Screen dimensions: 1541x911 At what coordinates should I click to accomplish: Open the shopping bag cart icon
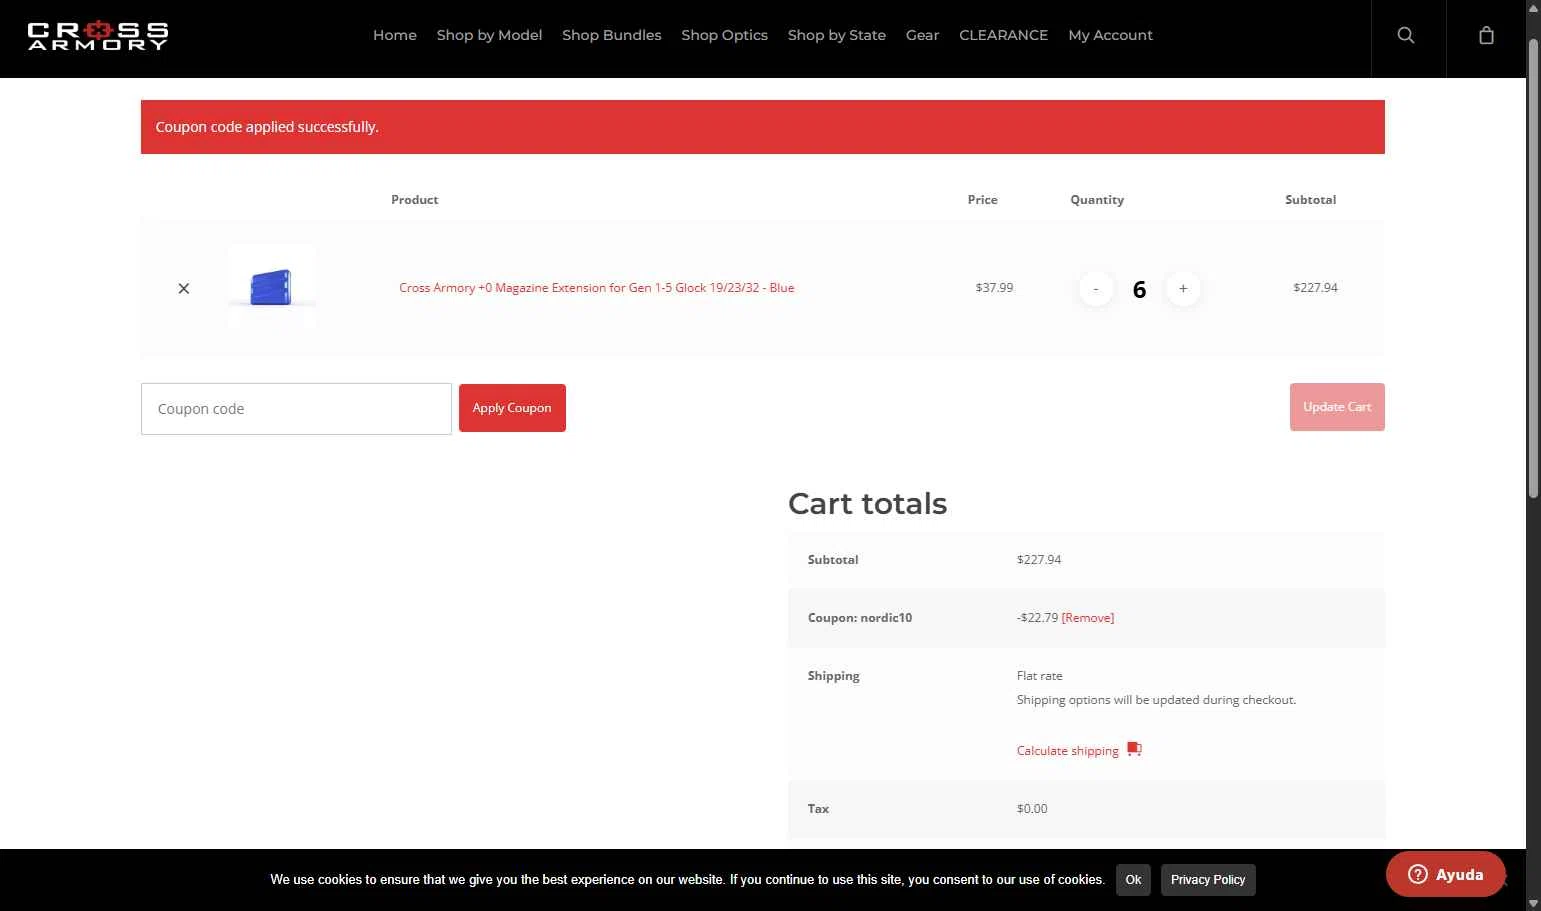pos(1486,35)
